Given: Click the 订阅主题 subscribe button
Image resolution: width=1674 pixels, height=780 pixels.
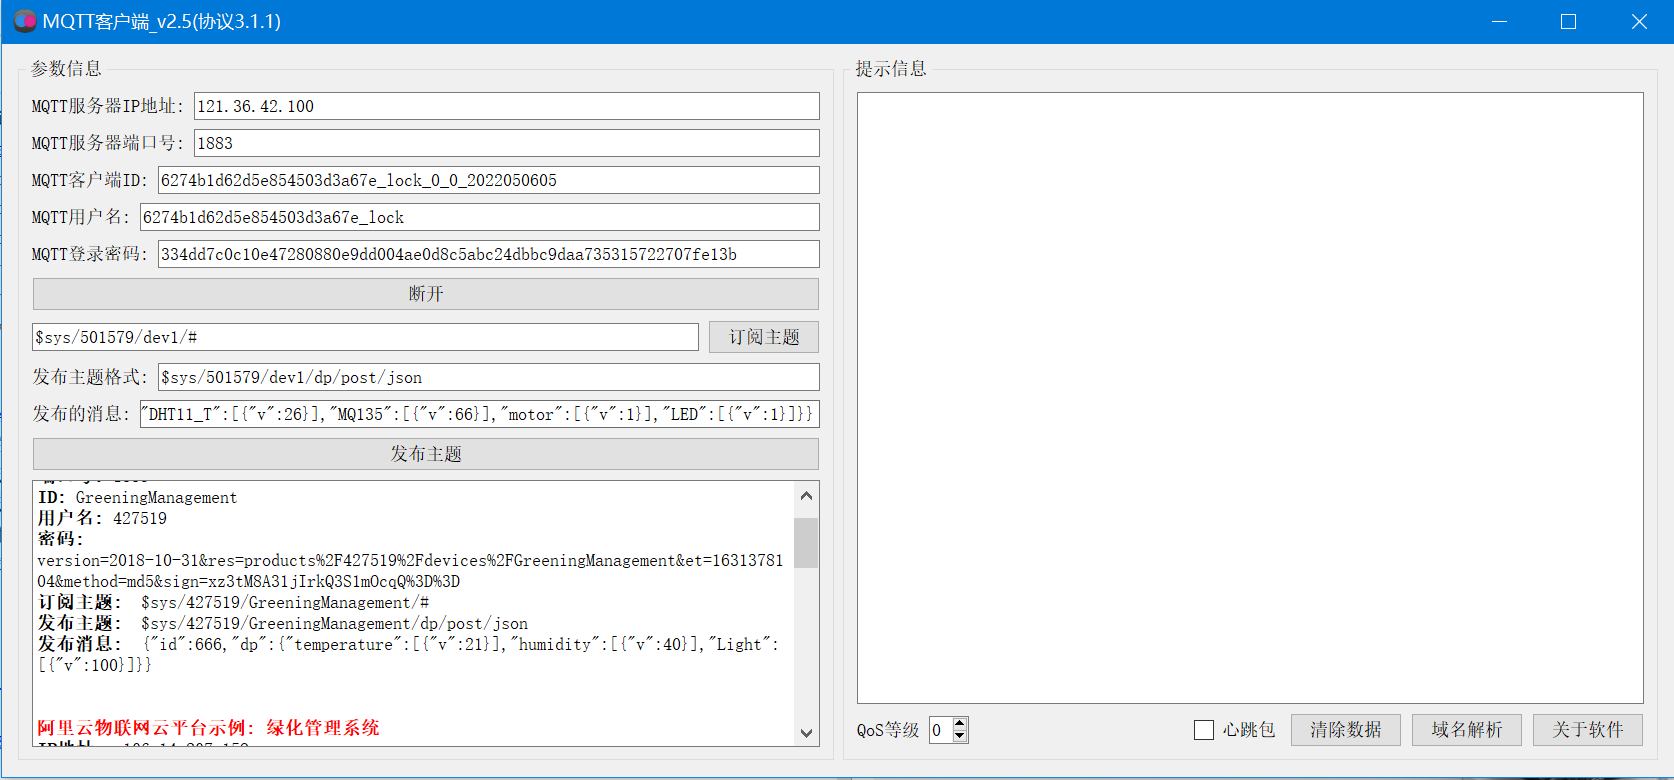Looking at the screenshot, I should pyautogui.click(x=764, y=337).
